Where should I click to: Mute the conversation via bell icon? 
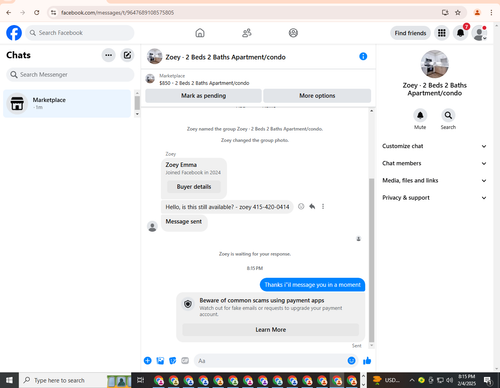coord(420,115)
